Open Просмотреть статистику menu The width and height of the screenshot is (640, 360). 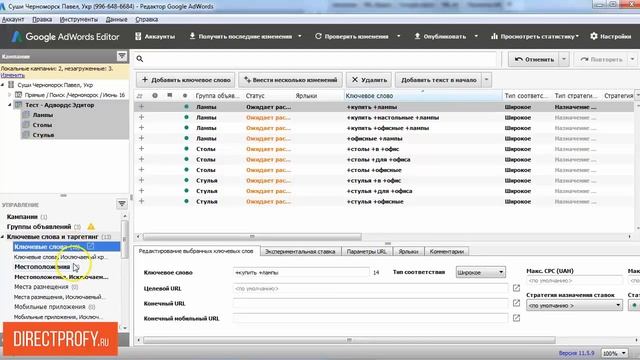click(535, 36)
